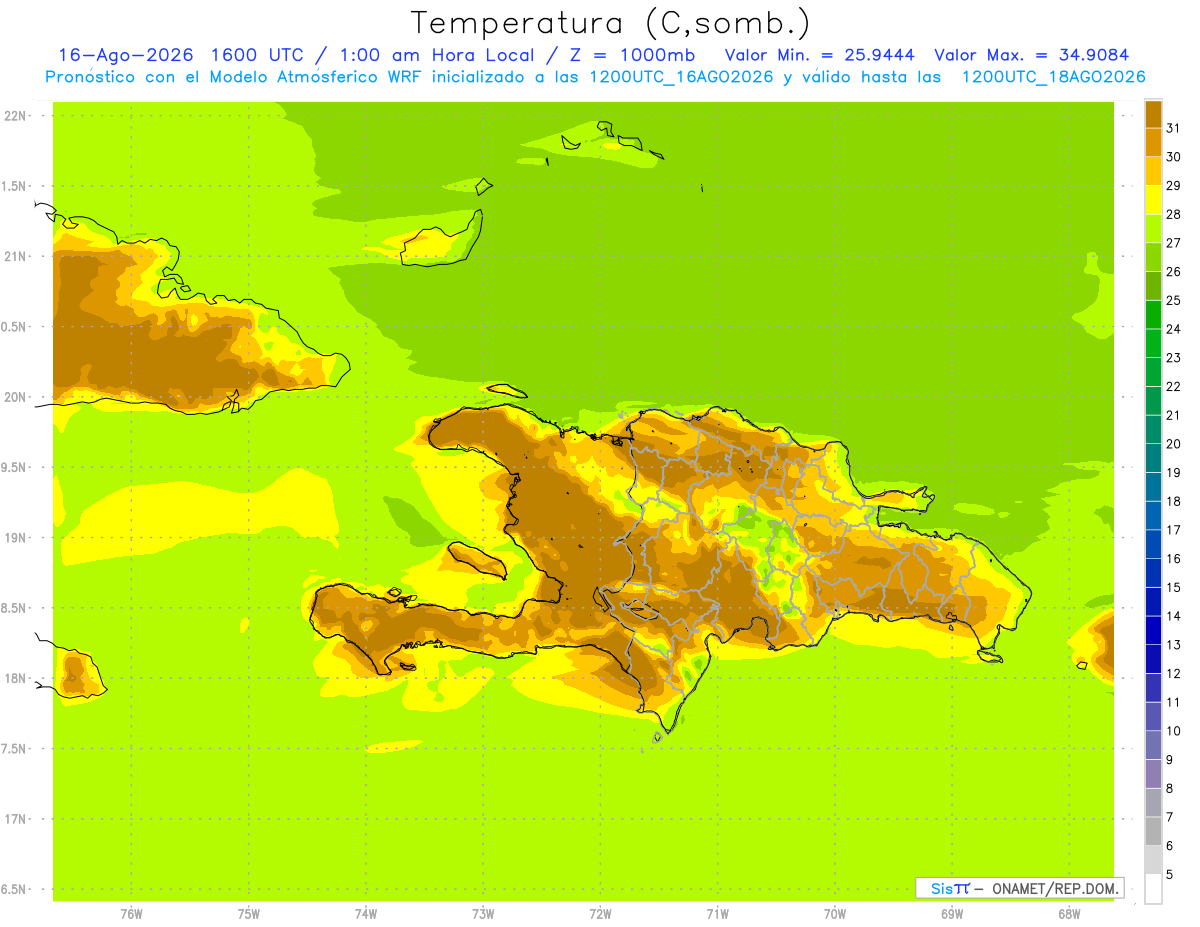
Task: Click the legend swatch between 20 and 21
Action: click(1153, 429)
